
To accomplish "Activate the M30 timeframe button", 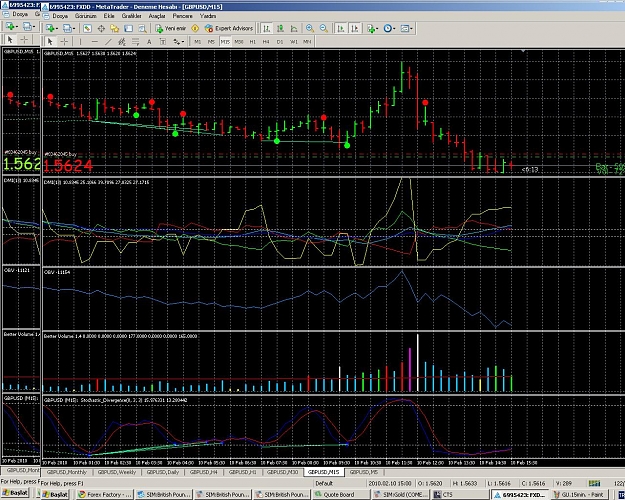I will 239,41.
